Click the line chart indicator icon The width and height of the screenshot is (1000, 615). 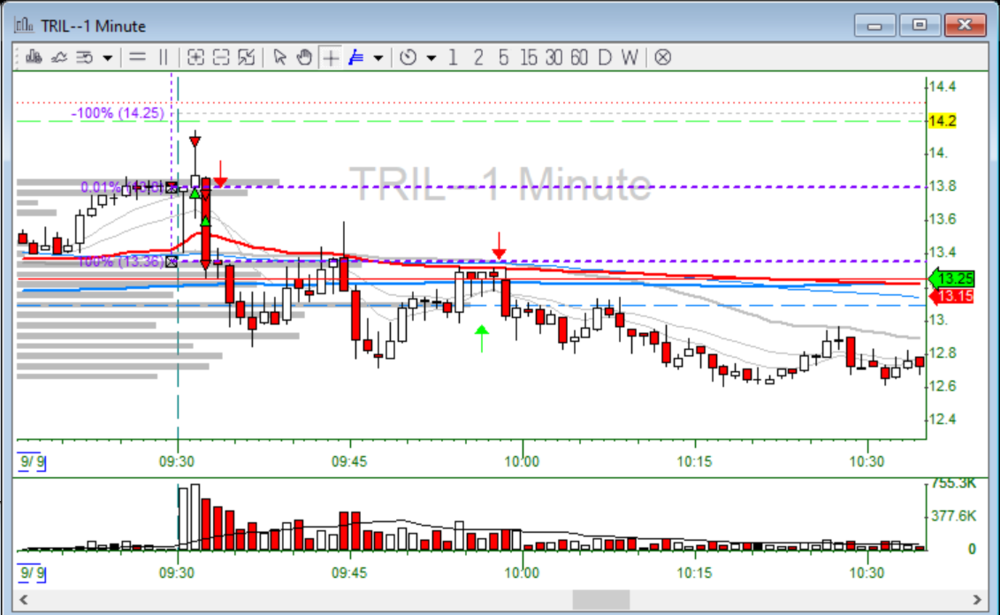point(58,57)
